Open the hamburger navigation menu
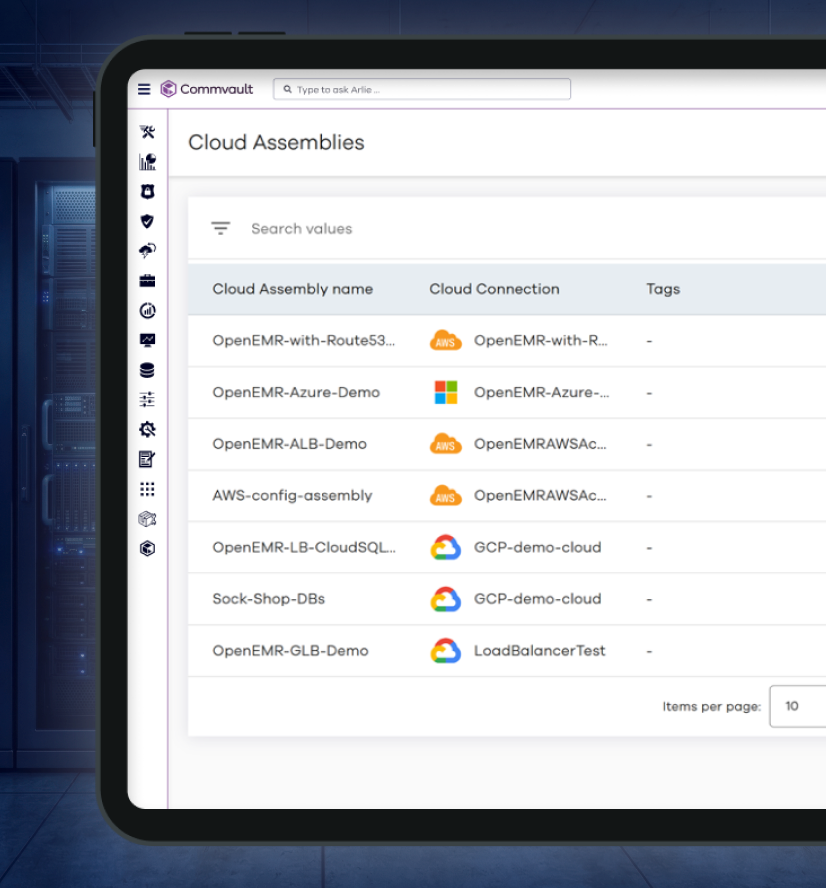826x888 pixels. pos(144,89)
